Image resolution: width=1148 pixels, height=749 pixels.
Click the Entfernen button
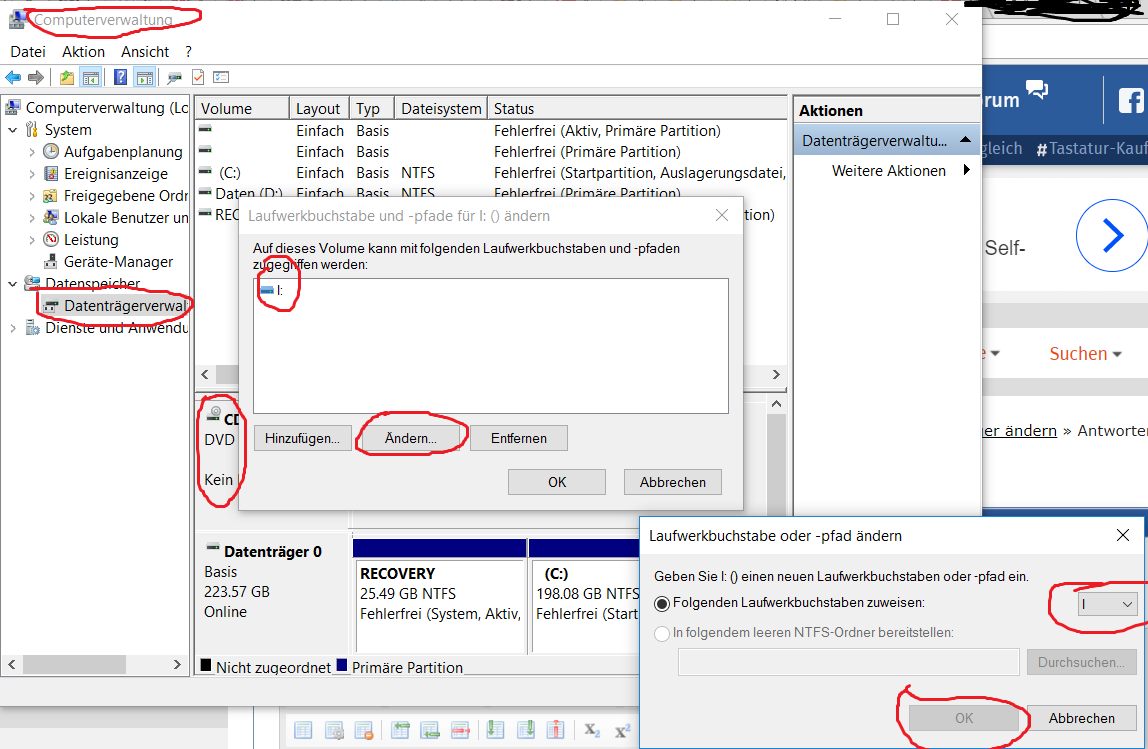pos(518,439)
